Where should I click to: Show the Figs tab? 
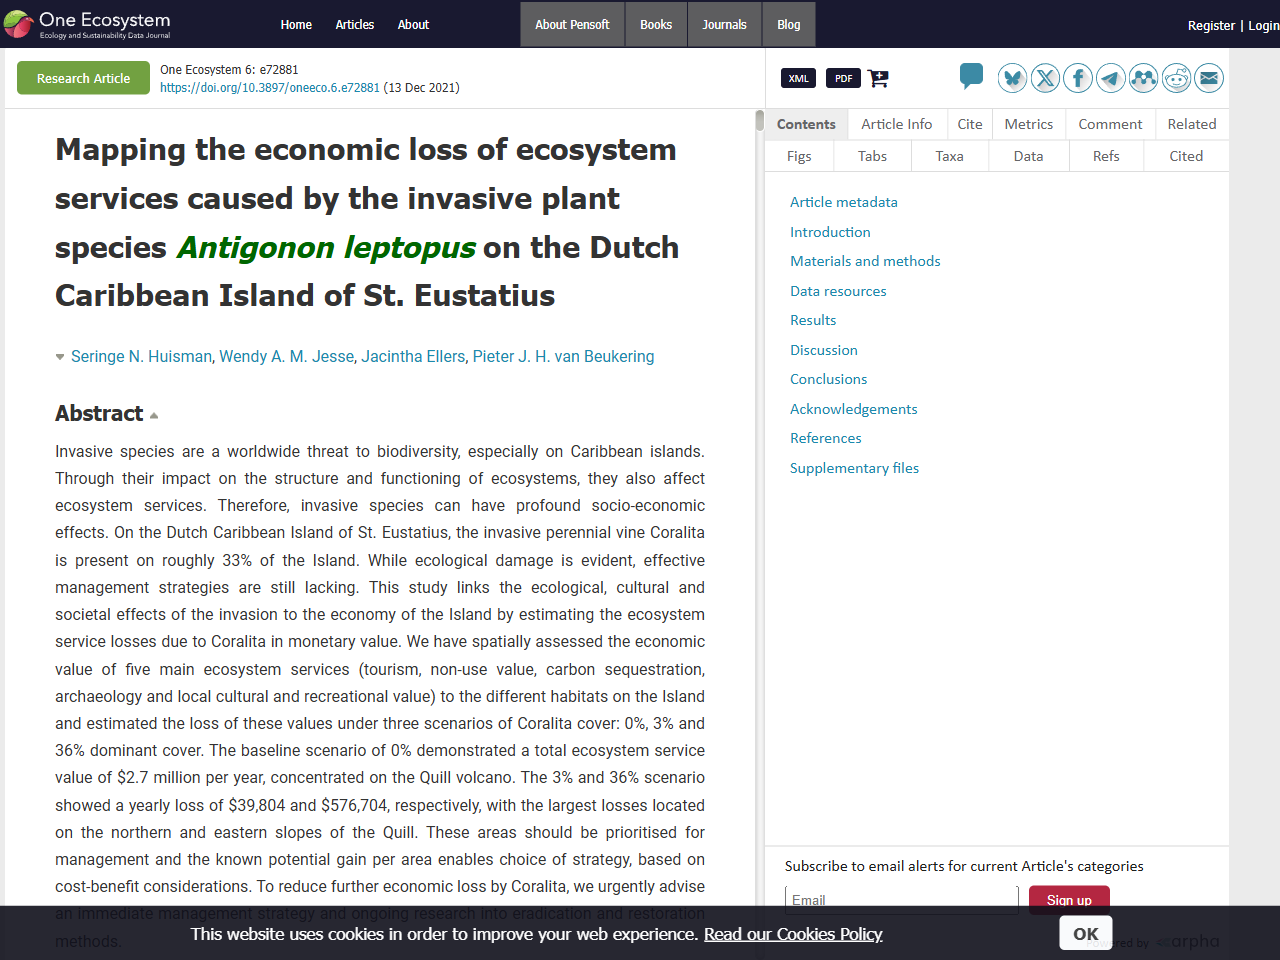pyautogui.click(x=799, y=156)
